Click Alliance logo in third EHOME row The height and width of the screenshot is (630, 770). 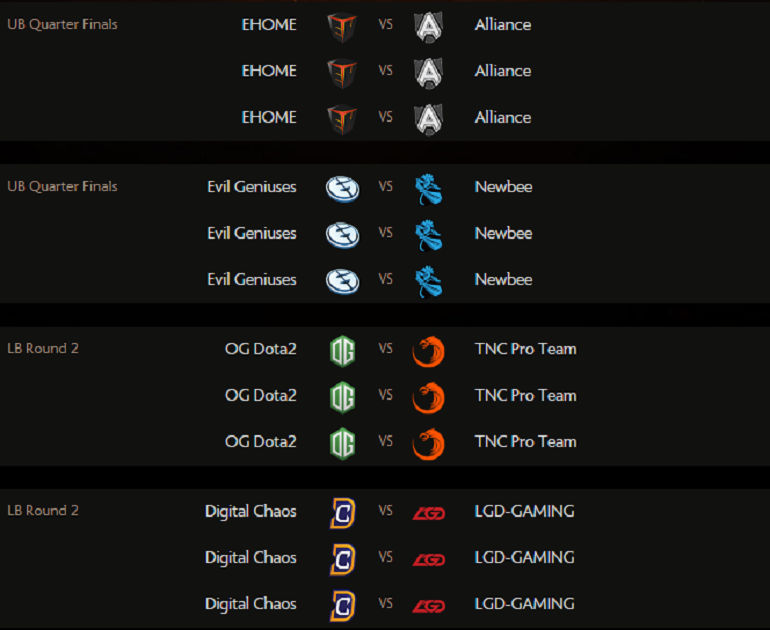point(429,119)
